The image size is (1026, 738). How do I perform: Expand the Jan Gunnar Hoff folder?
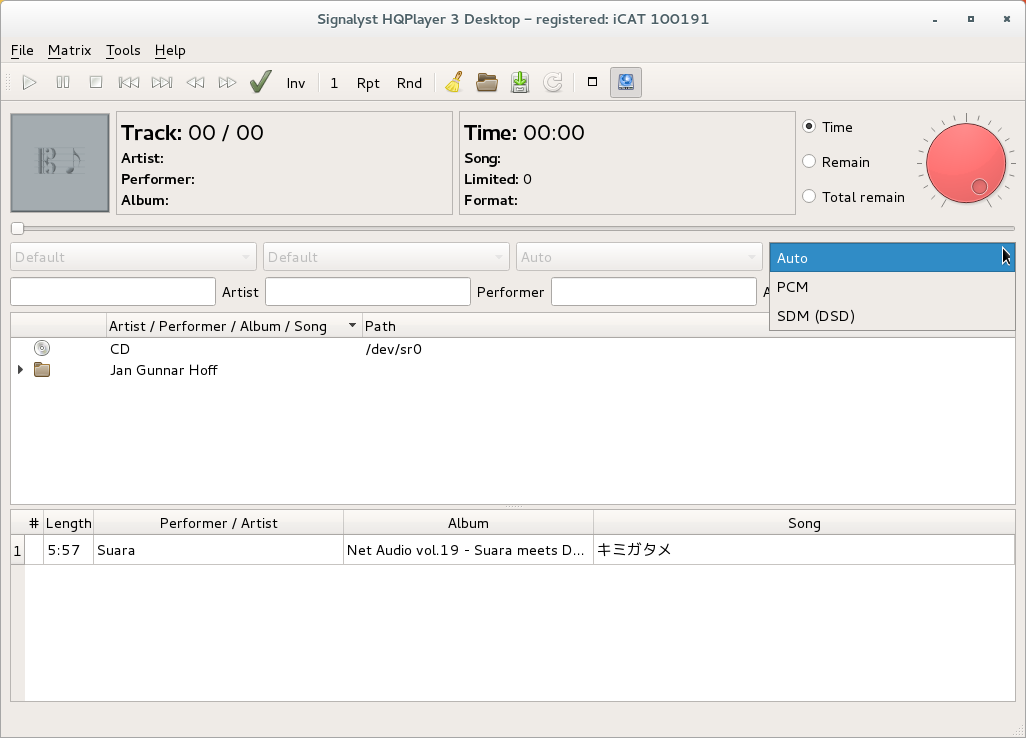point(20,370)
